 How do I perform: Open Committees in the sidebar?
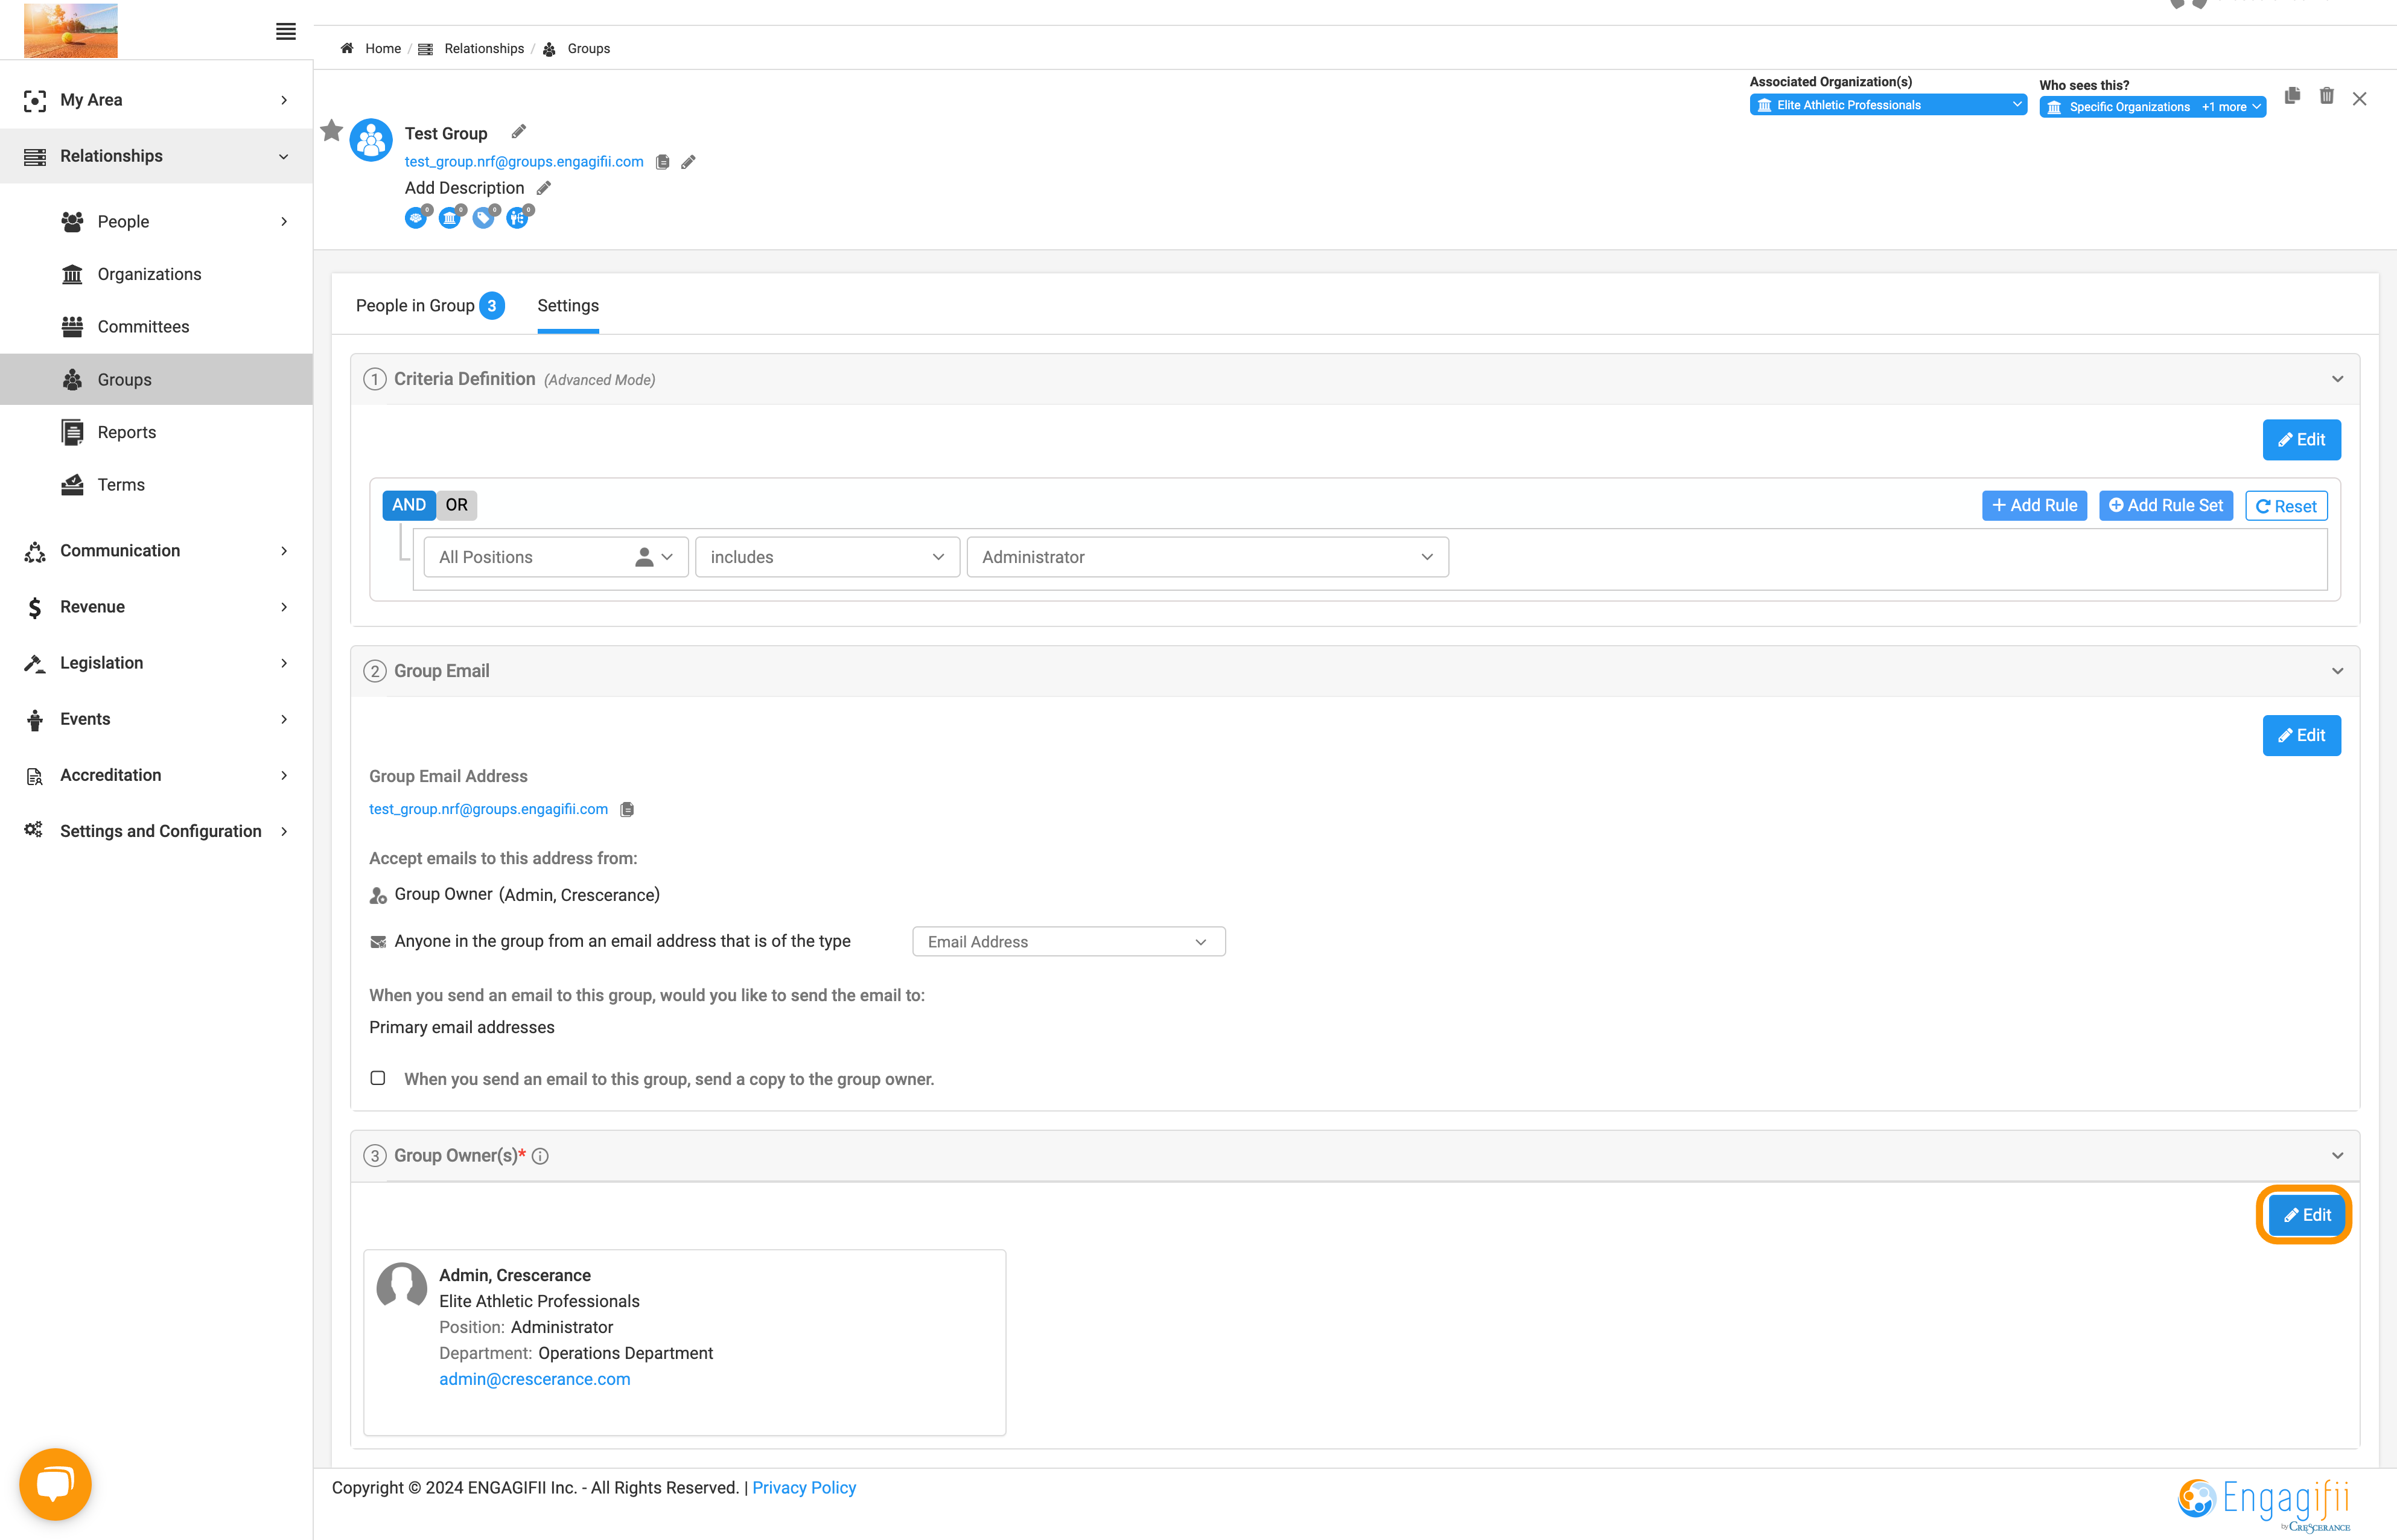(143, 327)
